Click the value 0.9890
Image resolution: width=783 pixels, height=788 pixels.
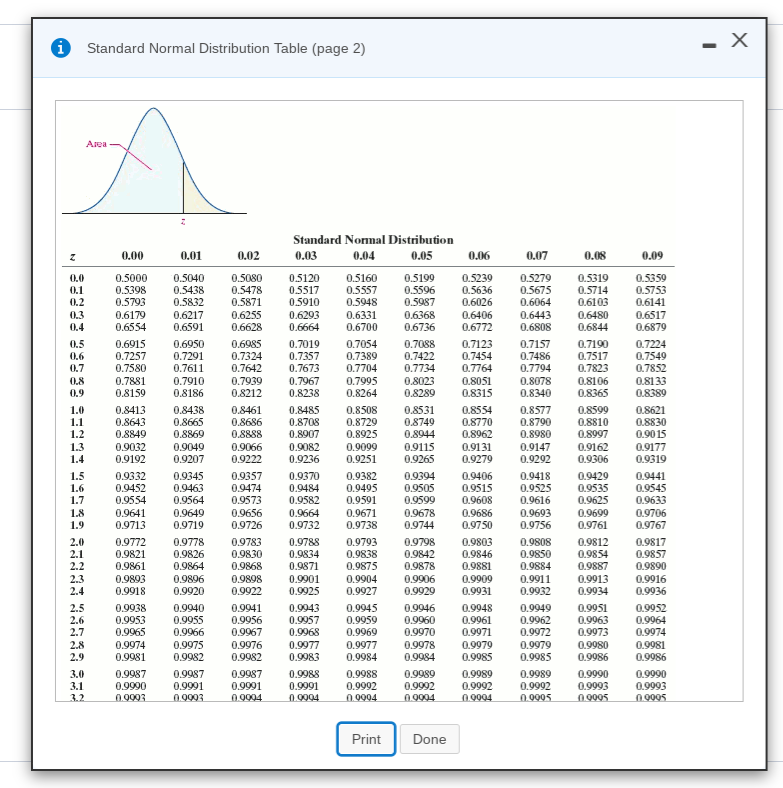coord(651,566)
